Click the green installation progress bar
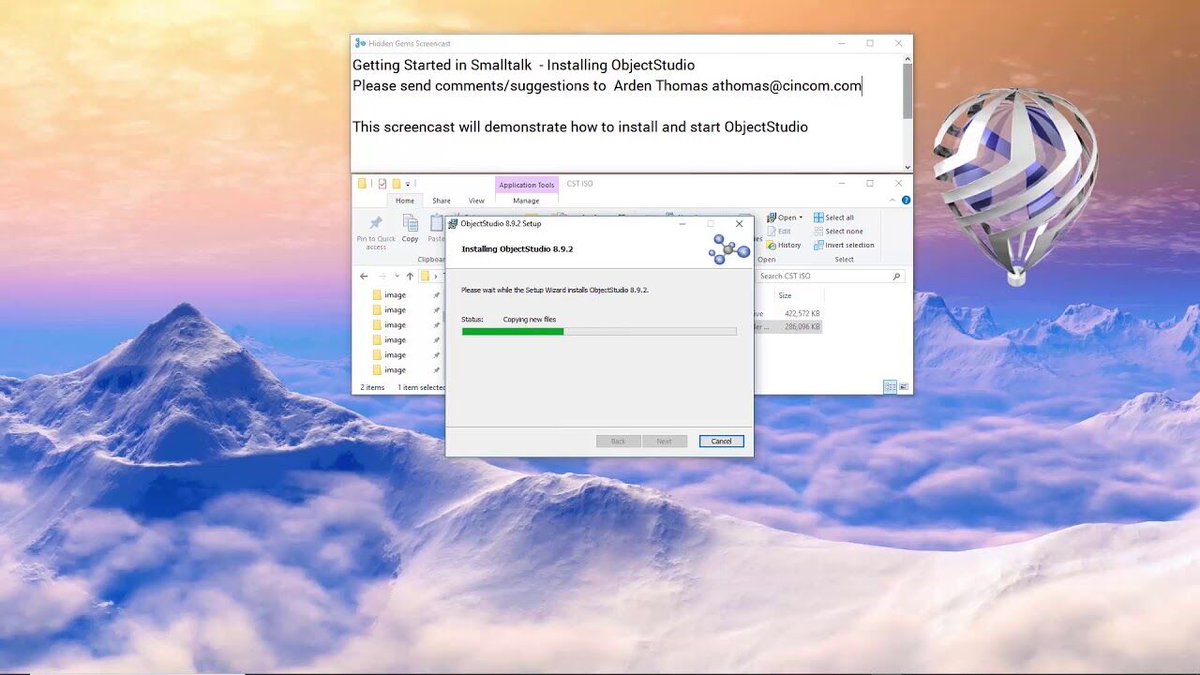This screenshot has height=675, width=1200. (512, 331)
